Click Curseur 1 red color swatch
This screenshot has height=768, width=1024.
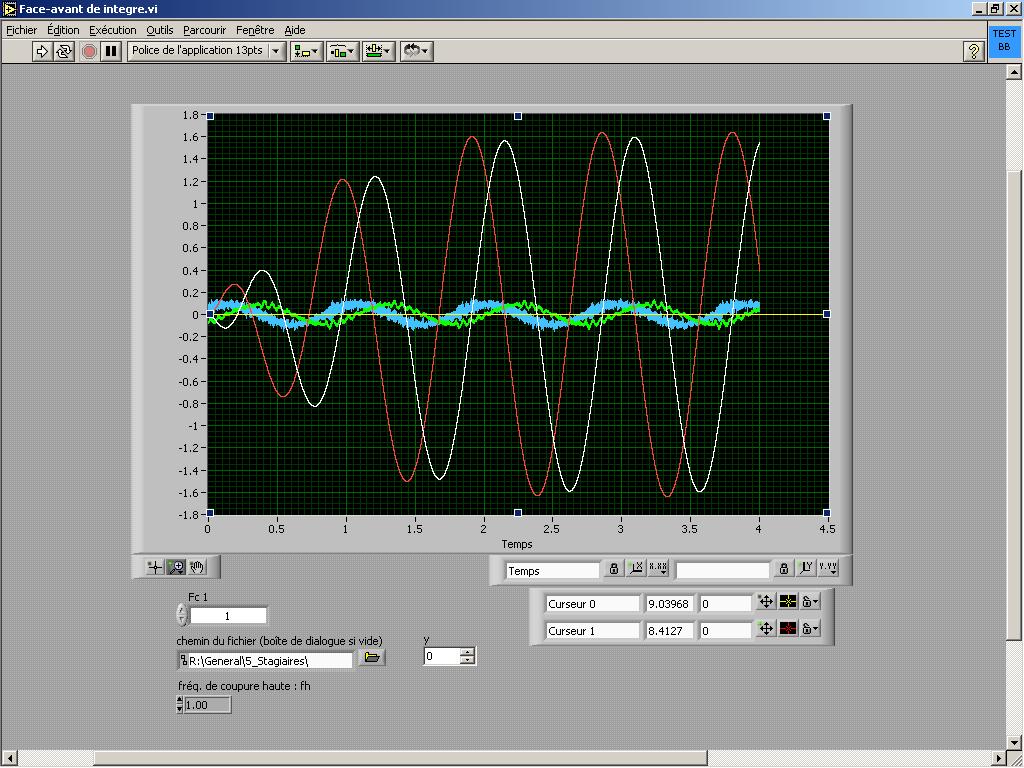(788, 629)
